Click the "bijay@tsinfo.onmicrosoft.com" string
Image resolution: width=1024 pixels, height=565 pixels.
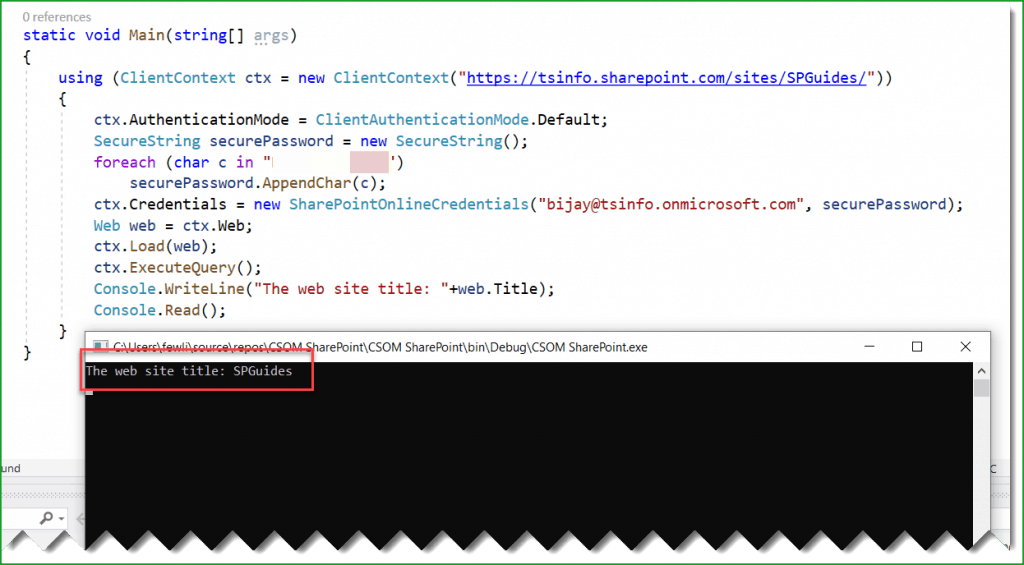tap(671, 204)
